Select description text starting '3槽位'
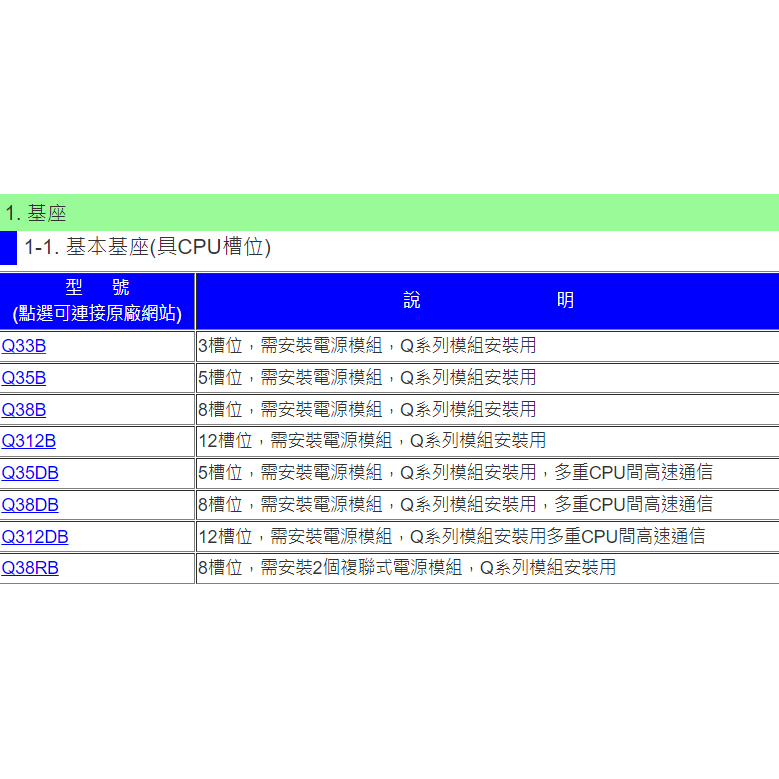The image size is (779, 779). (367, 346)
